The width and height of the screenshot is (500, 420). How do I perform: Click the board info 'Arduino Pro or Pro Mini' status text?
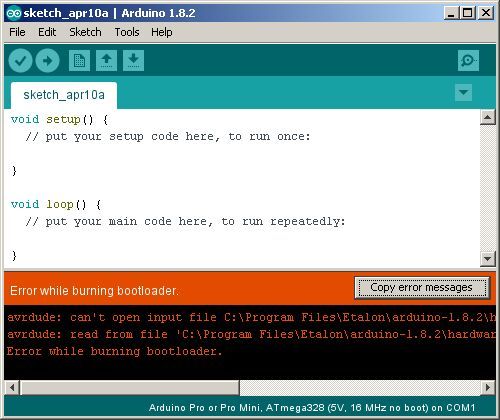pos(312,408)
